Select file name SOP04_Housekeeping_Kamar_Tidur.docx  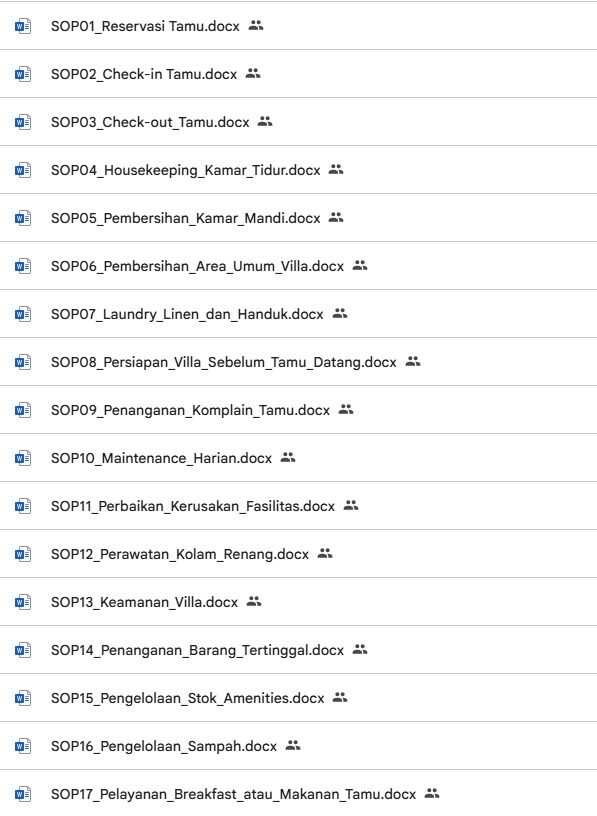[x=186, y=170]
